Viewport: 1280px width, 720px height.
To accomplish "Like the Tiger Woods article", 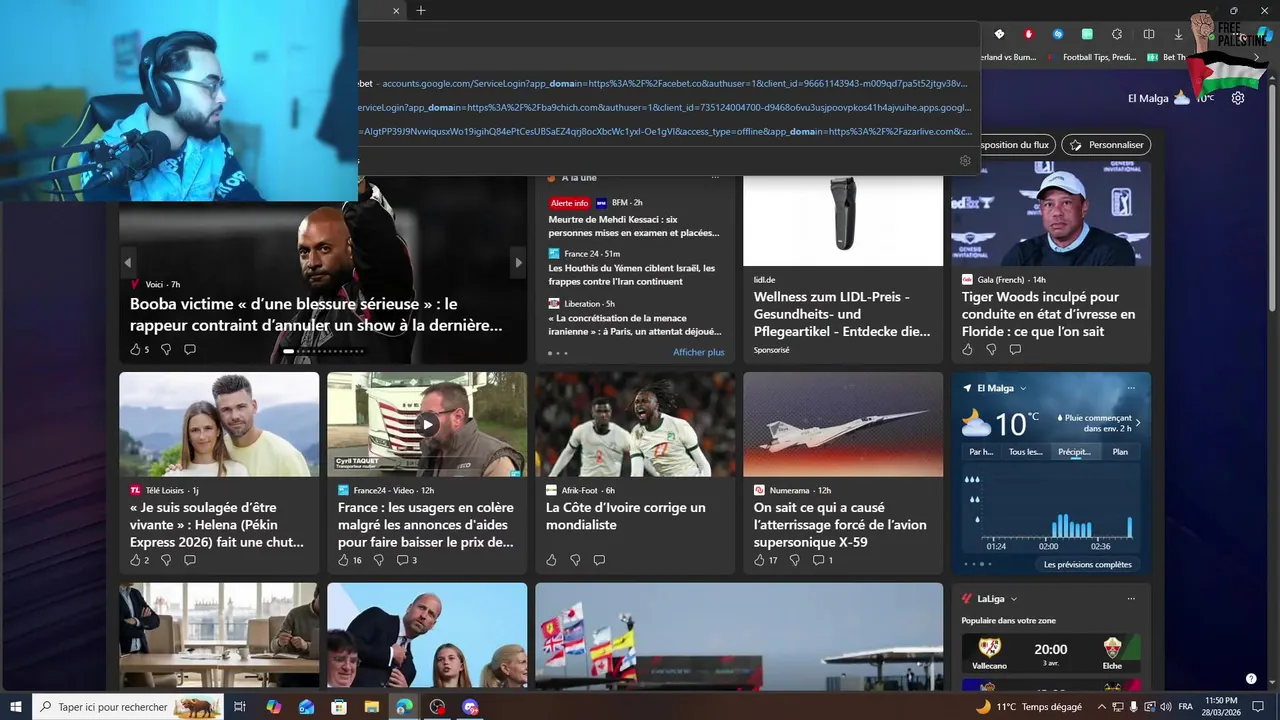I will click(967, 350).
